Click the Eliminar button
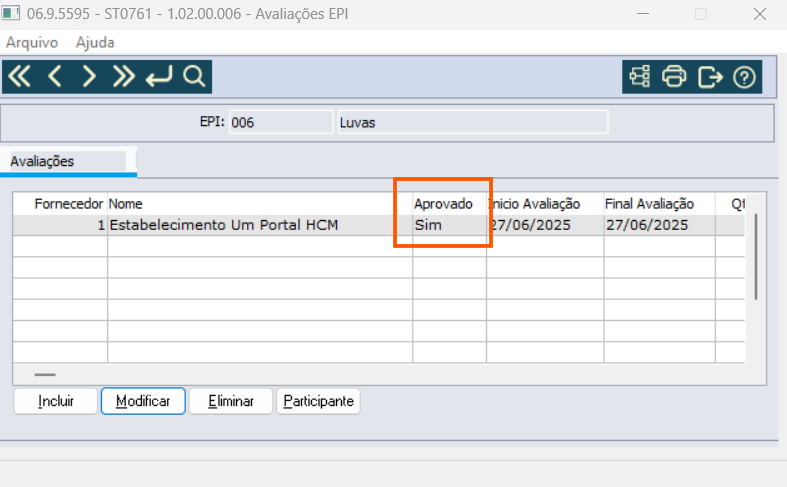The image size is (787, 487). coord(231,401)
